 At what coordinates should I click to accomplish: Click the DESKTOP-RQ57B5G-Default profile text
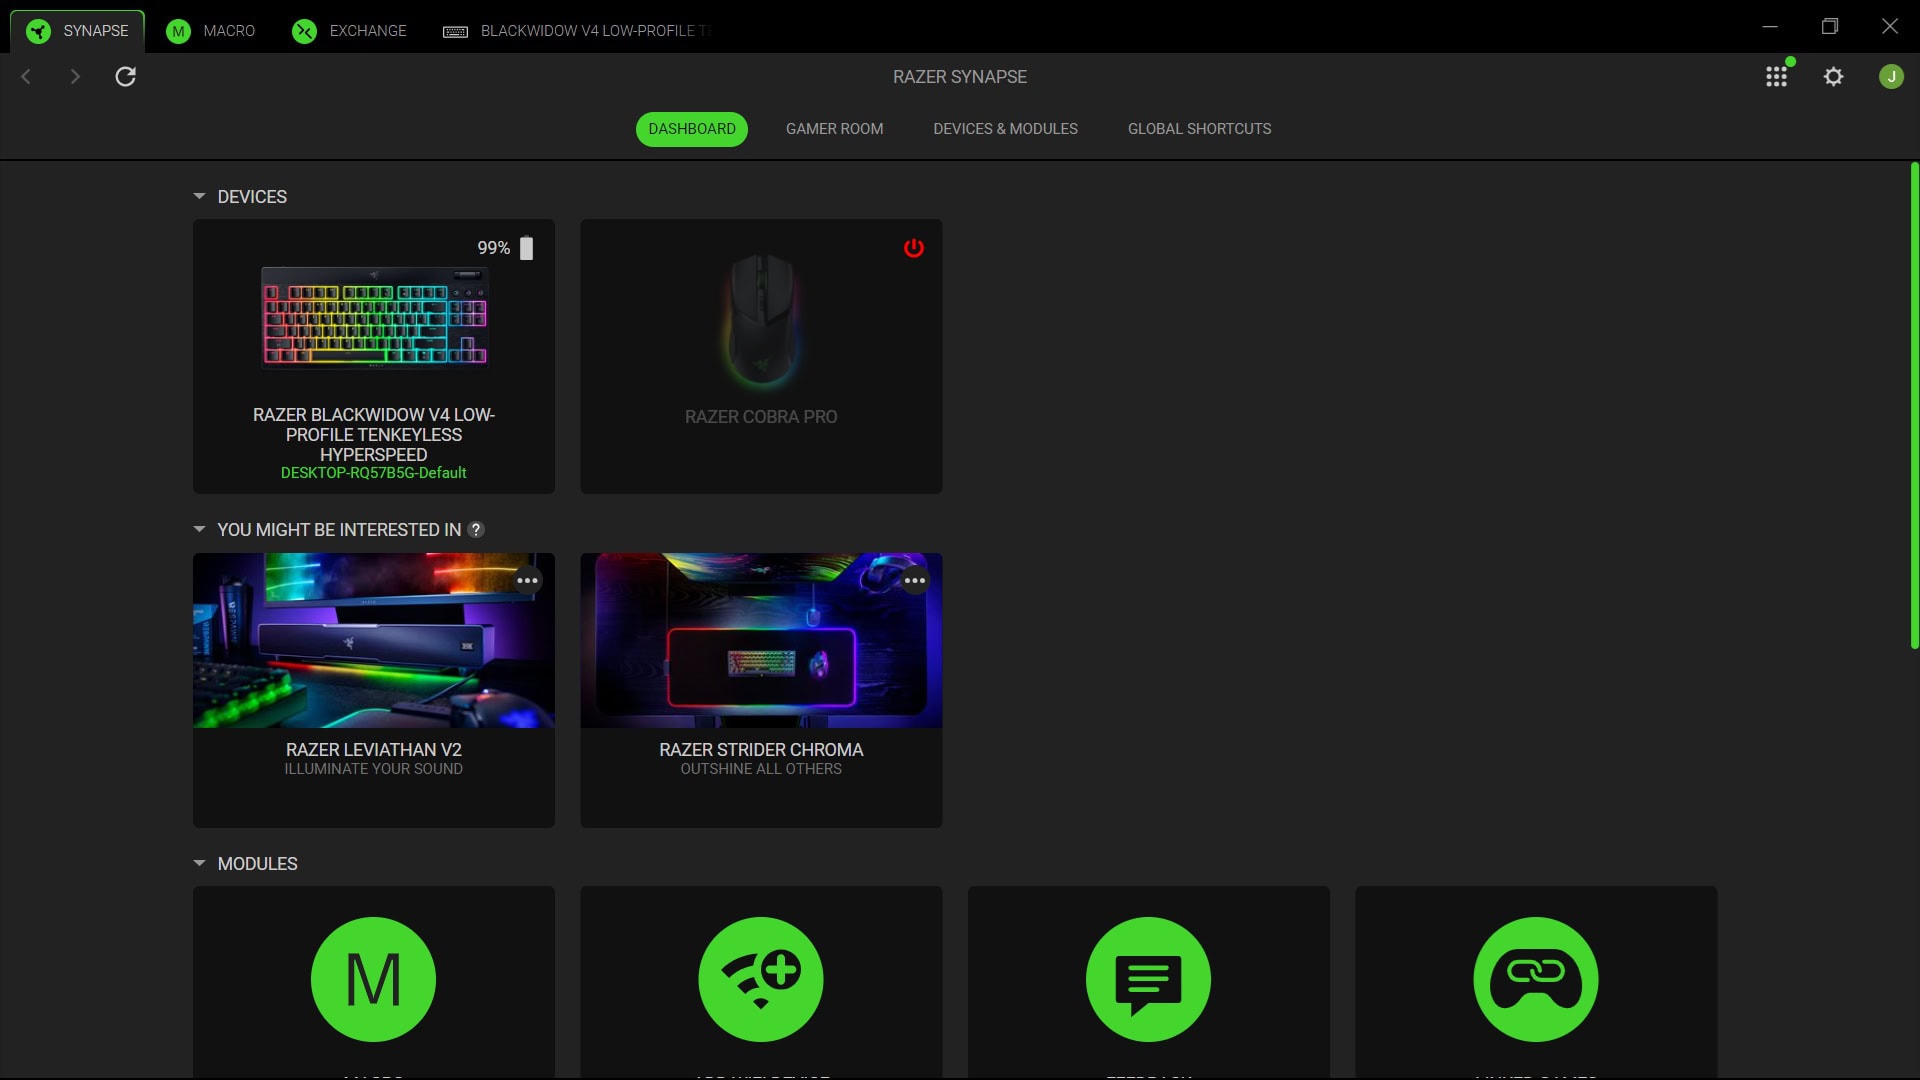(373, 473)
